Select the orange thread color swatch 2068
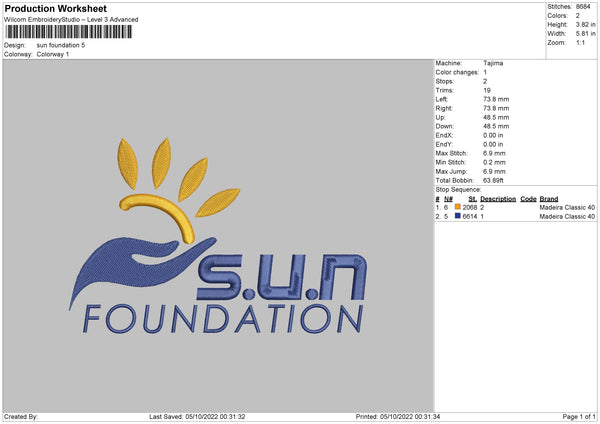This screenshot has height=424, width=600. coord(458,207)
